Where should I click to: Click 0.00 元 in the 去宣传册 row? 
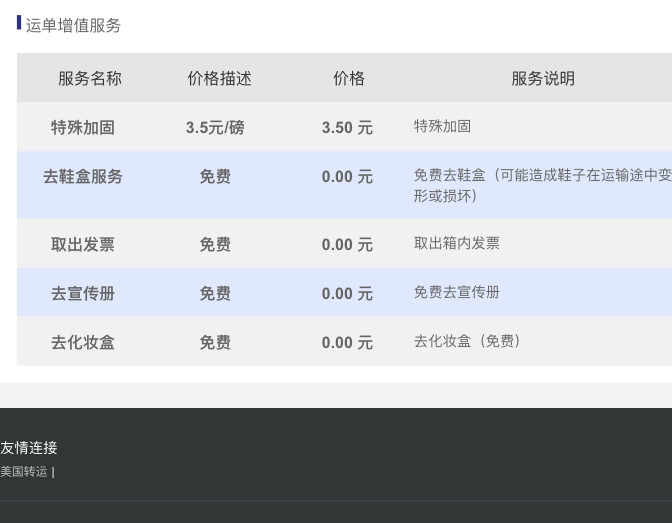coord(347,293)
